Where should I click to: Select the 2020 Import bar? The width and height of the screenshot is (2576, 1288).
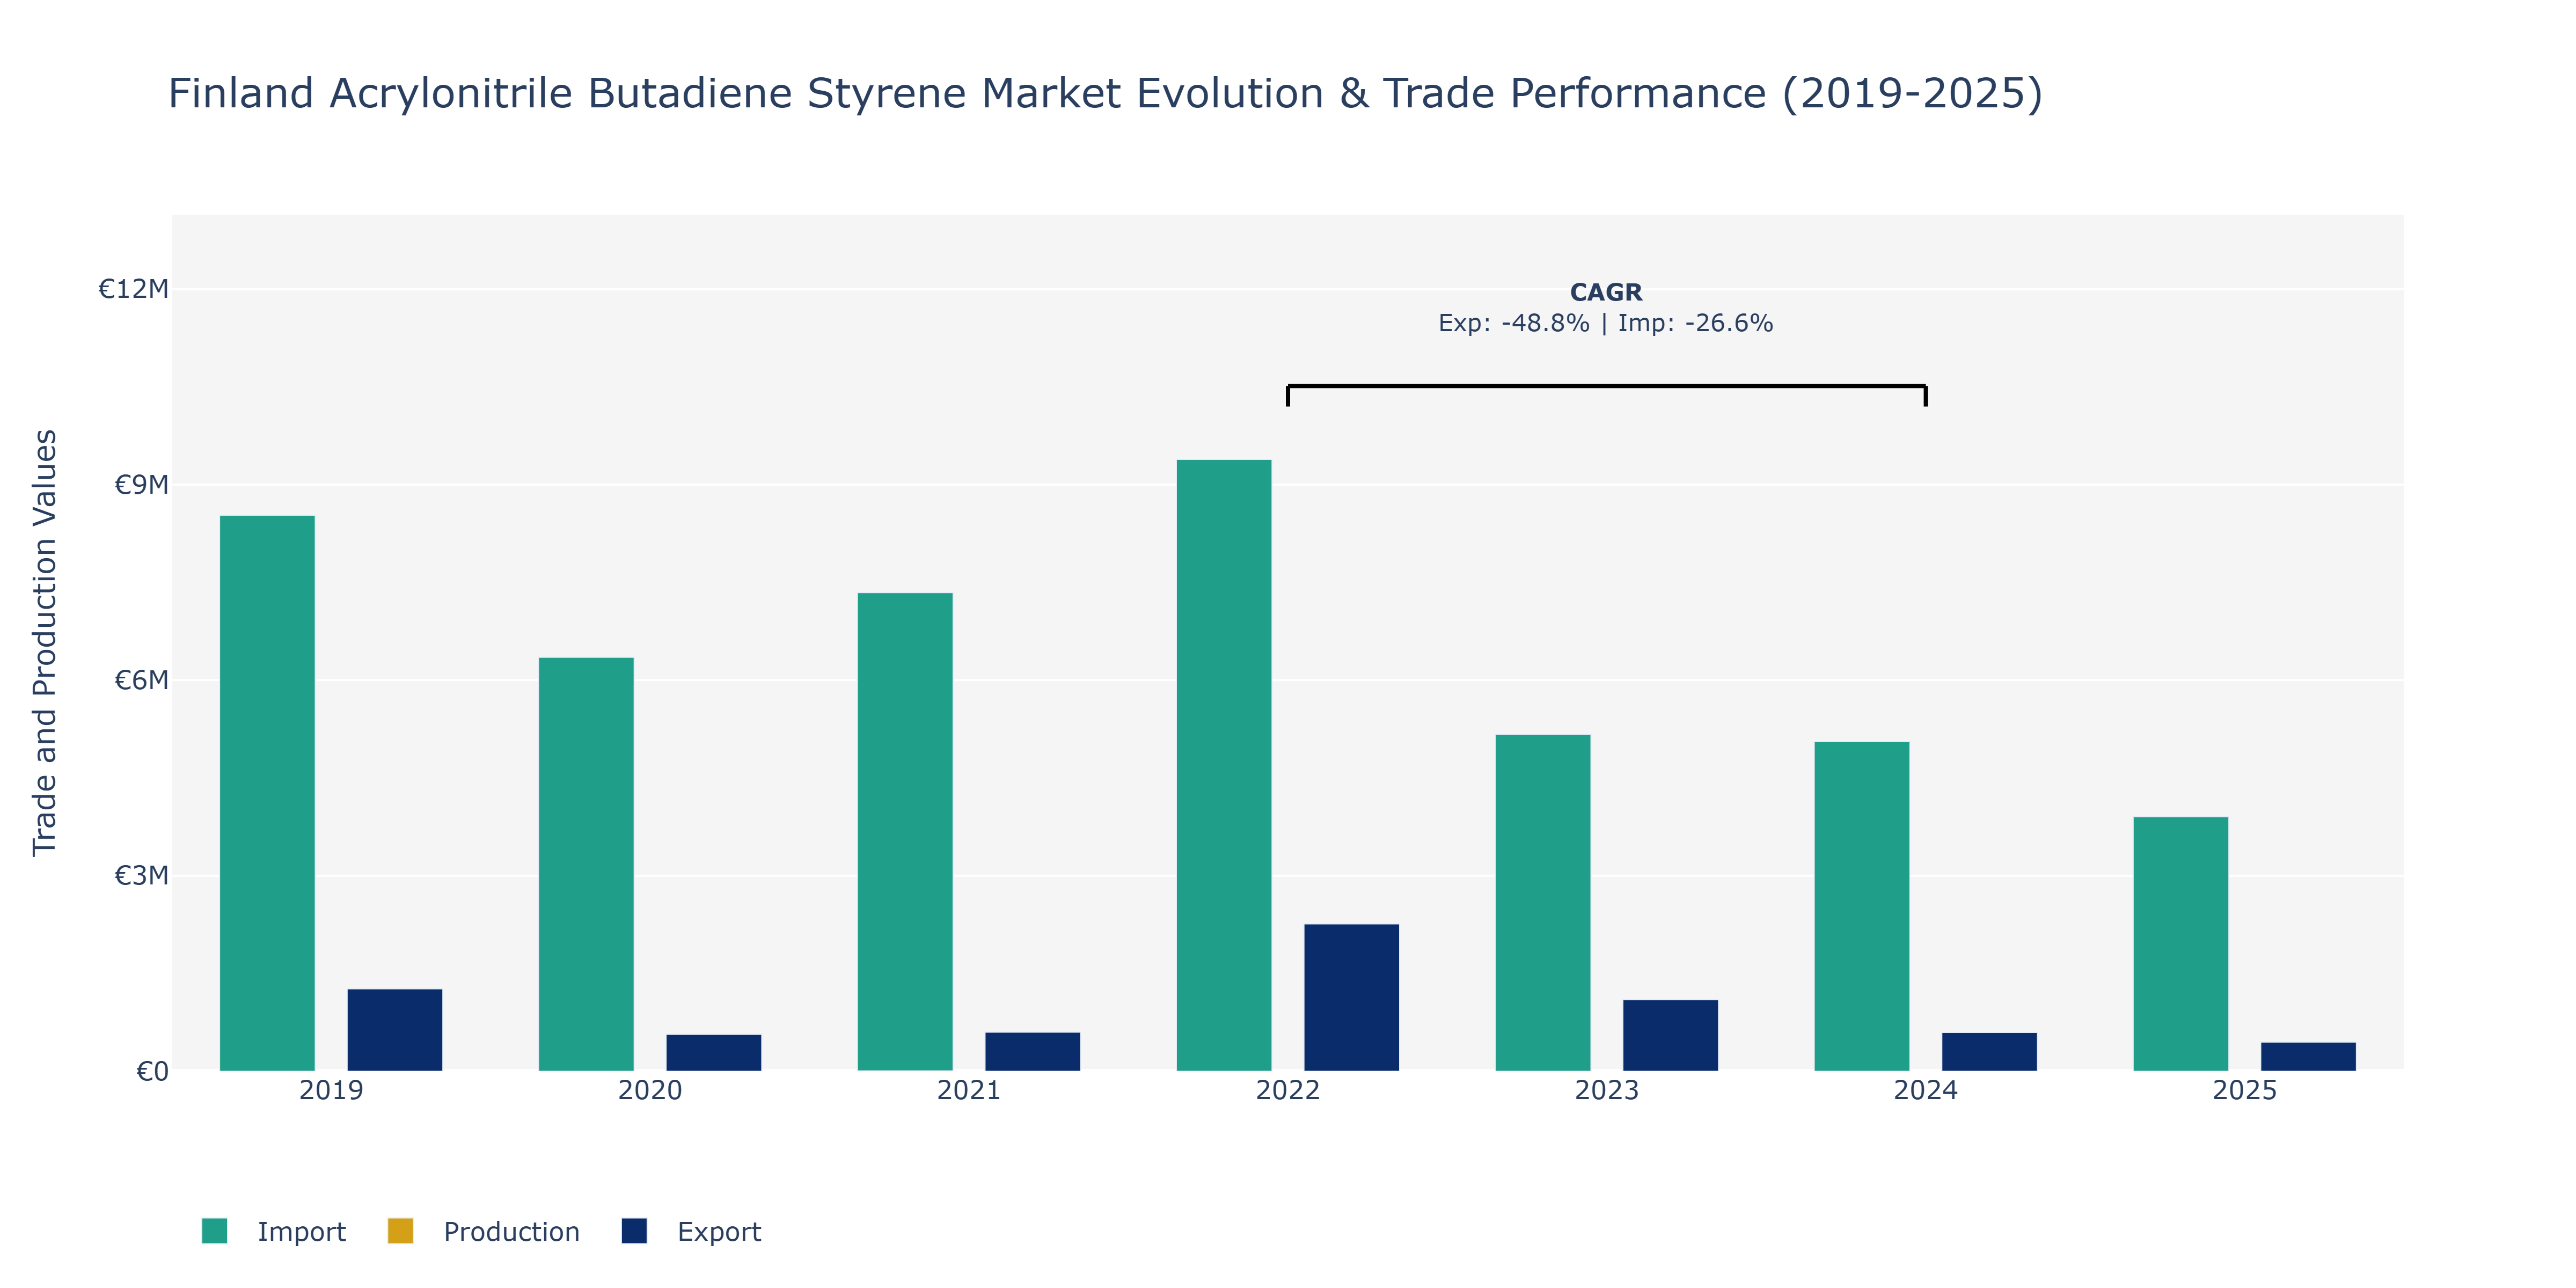(x=586, y=864)
